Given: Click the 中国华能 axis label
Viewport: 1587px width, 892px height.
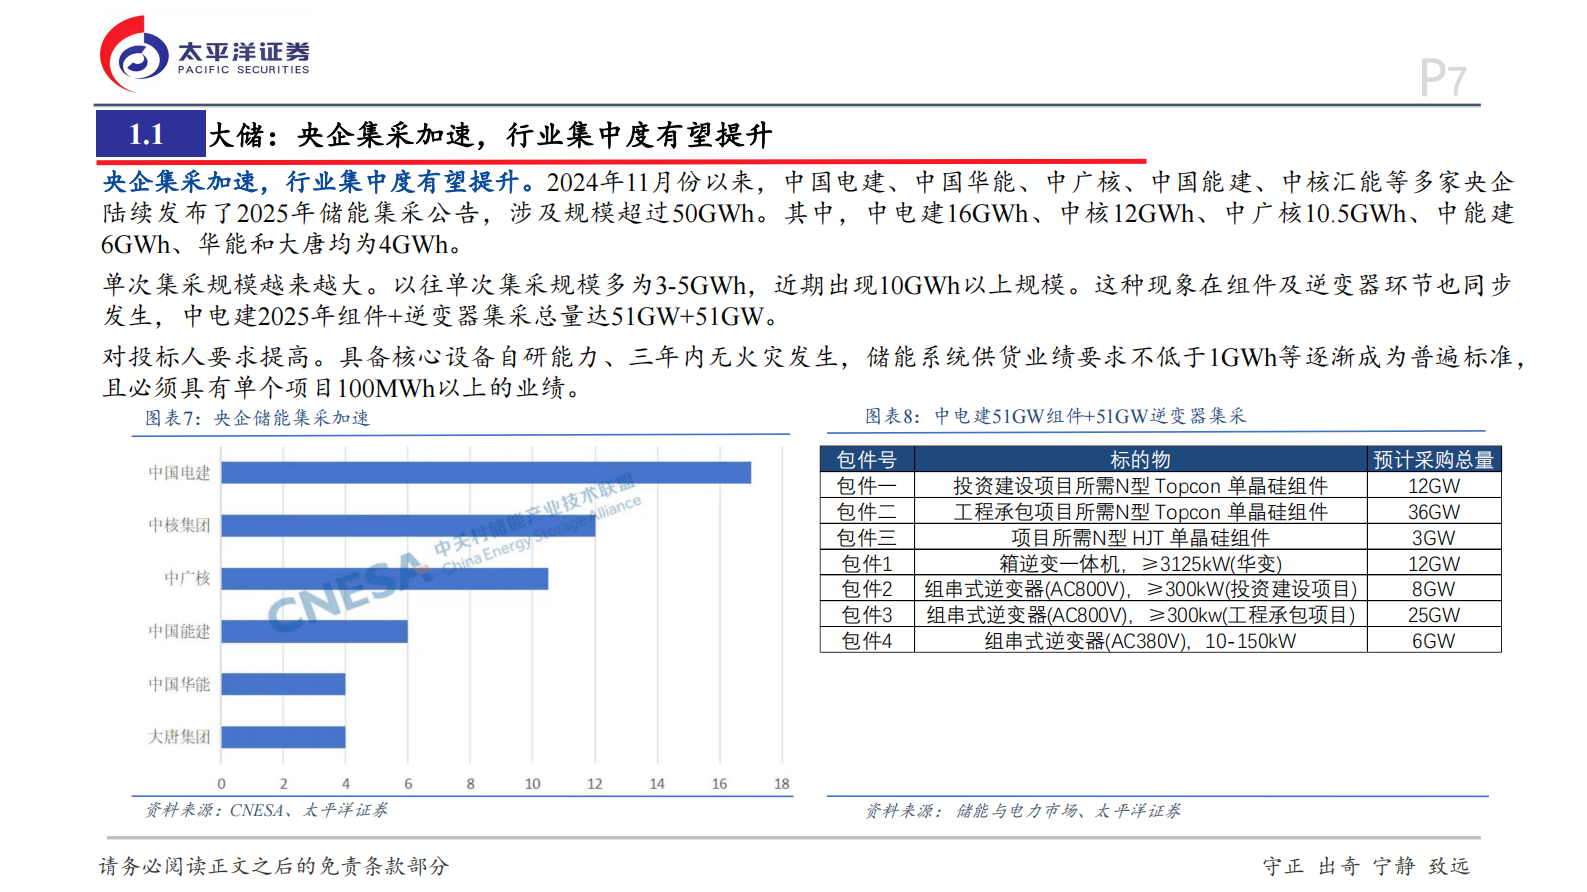Looking at the screenshot, I should [179, 684].
